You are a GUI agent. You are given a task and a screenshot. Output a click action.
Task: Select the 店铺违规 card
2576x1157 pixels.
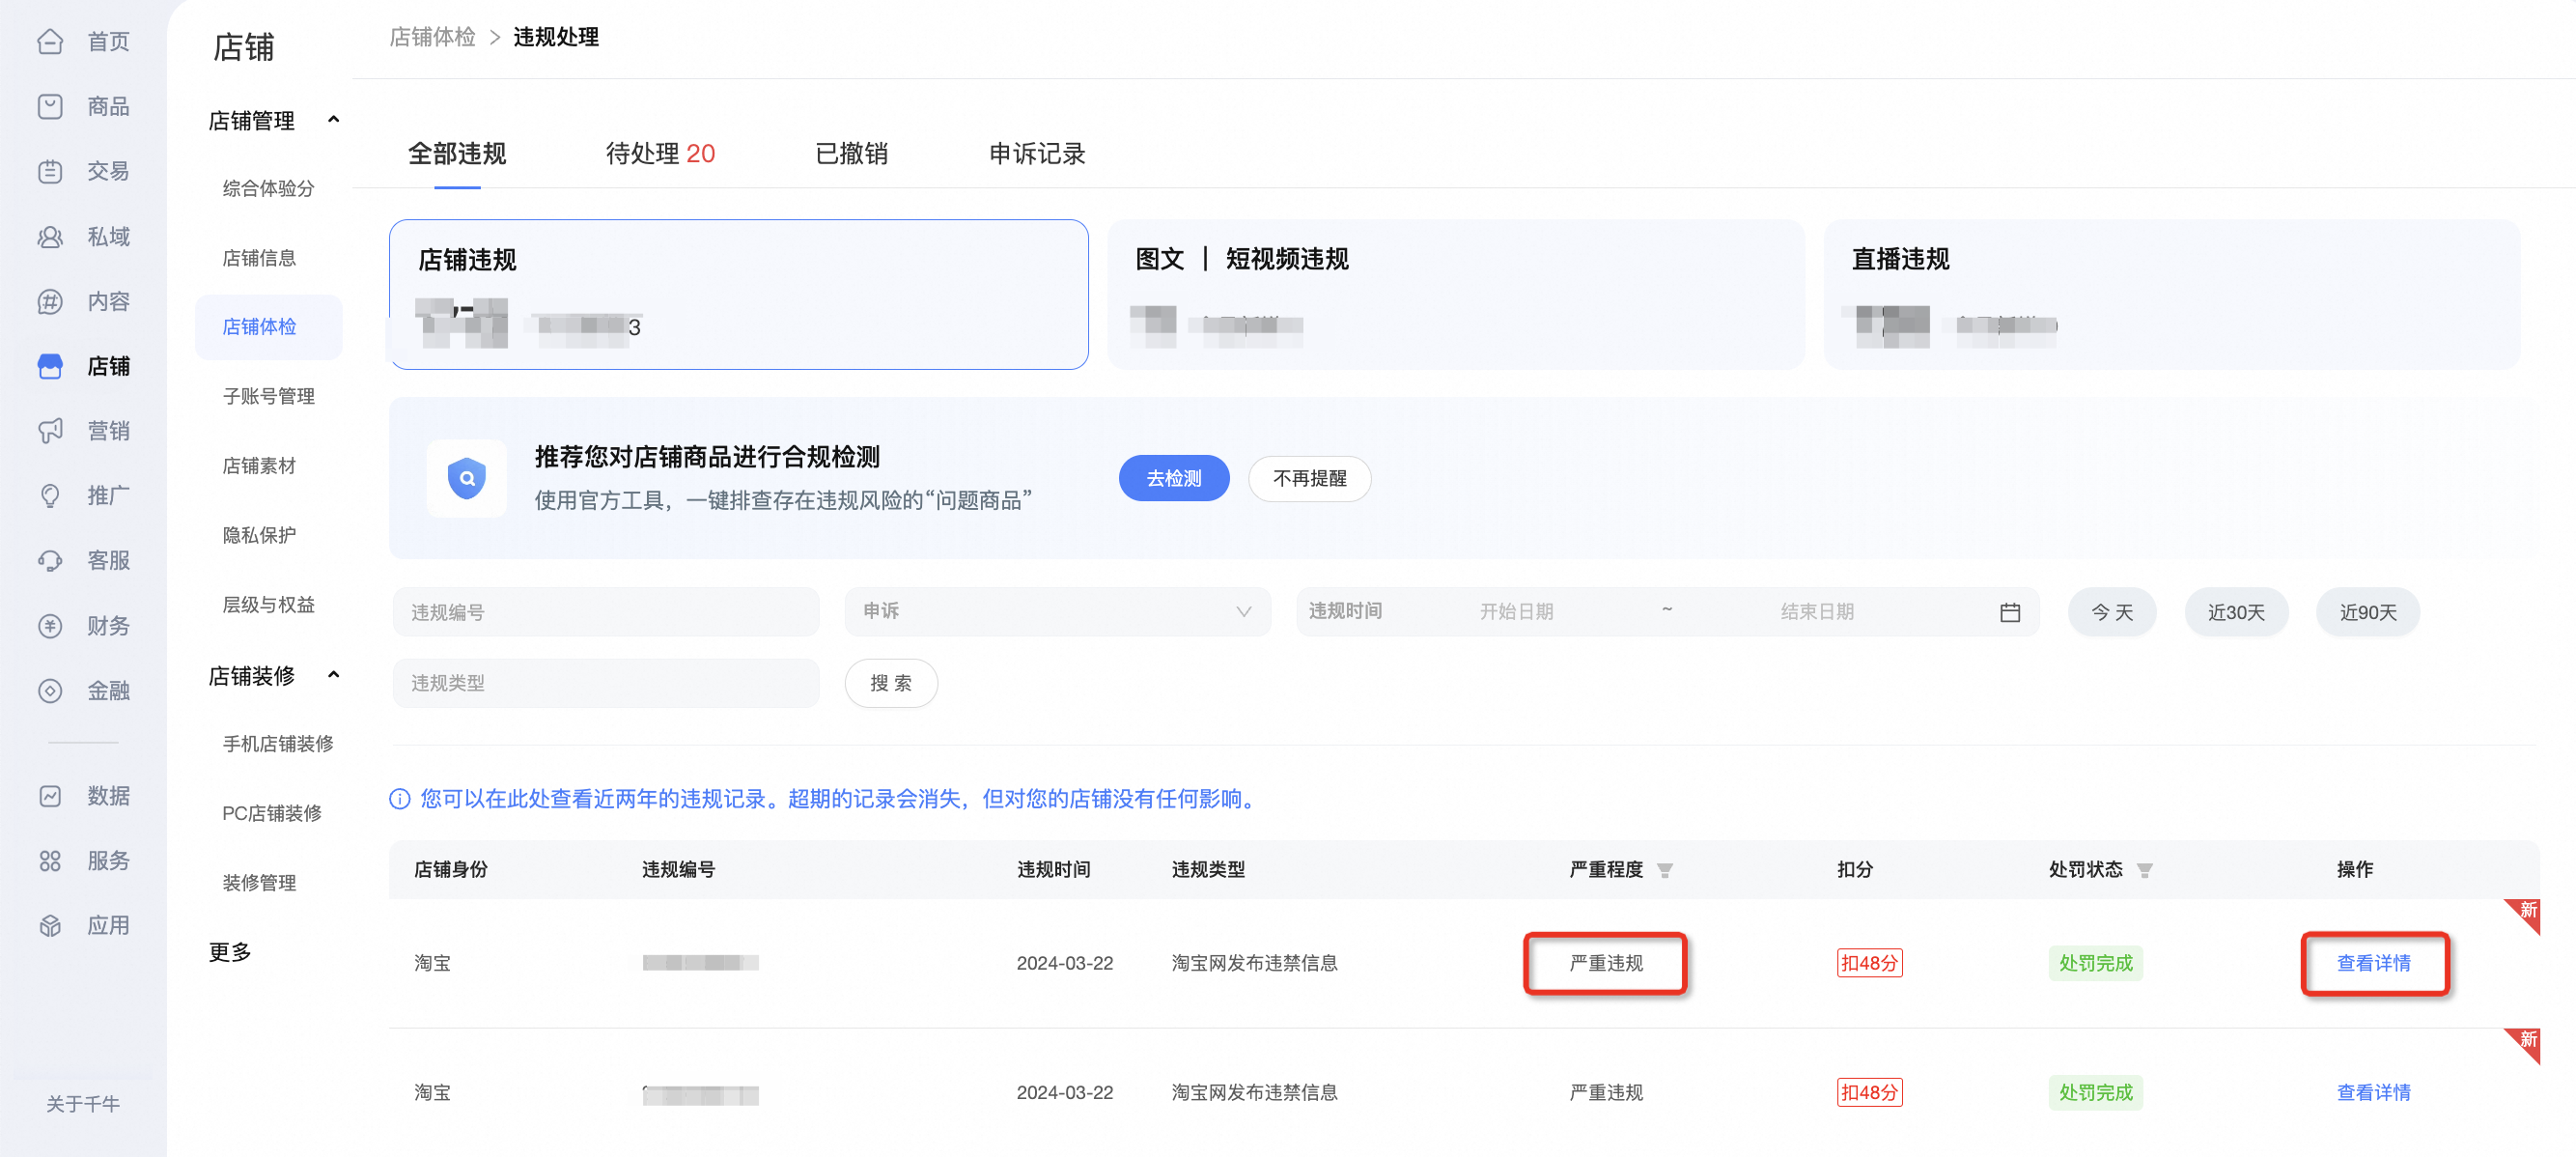pos(739,294)
